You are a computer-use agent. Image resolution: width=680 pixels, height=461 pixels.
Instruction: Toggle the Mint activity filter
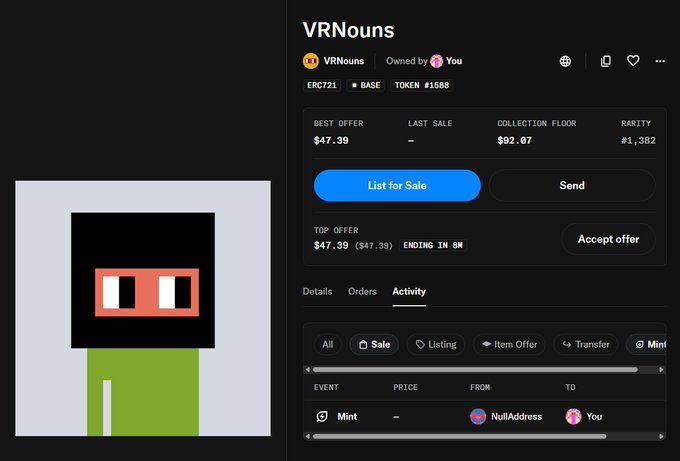point(646,344)
